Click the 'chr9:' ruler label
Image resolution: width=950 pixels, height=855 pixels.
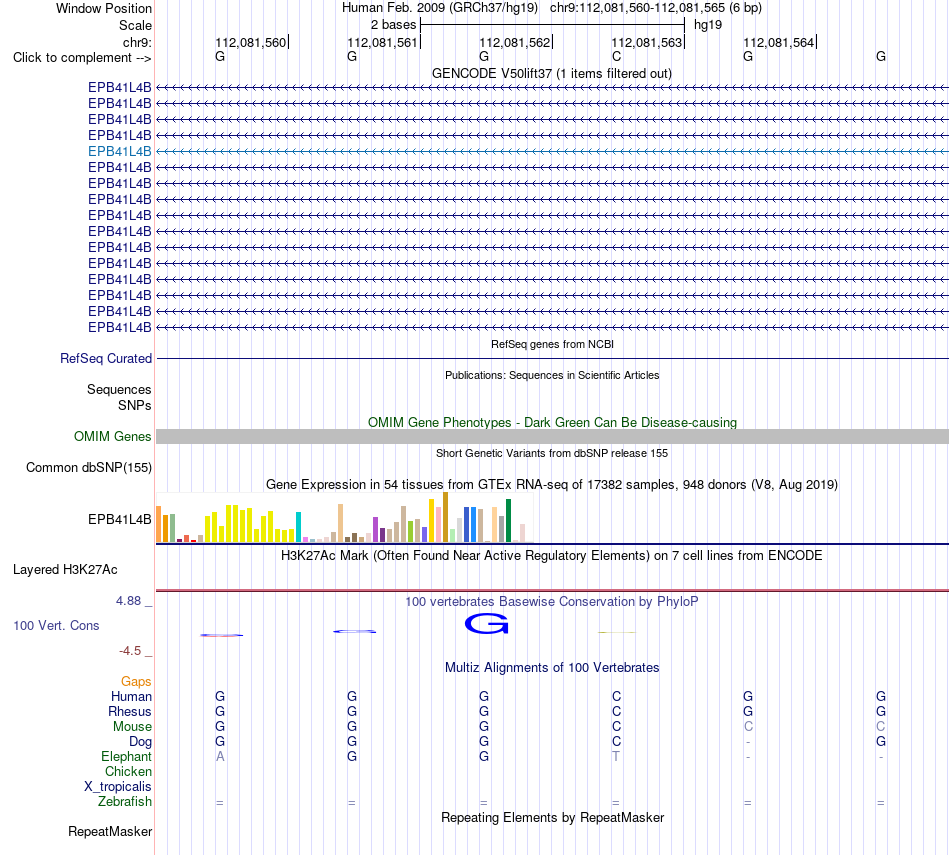click(137, 42)
